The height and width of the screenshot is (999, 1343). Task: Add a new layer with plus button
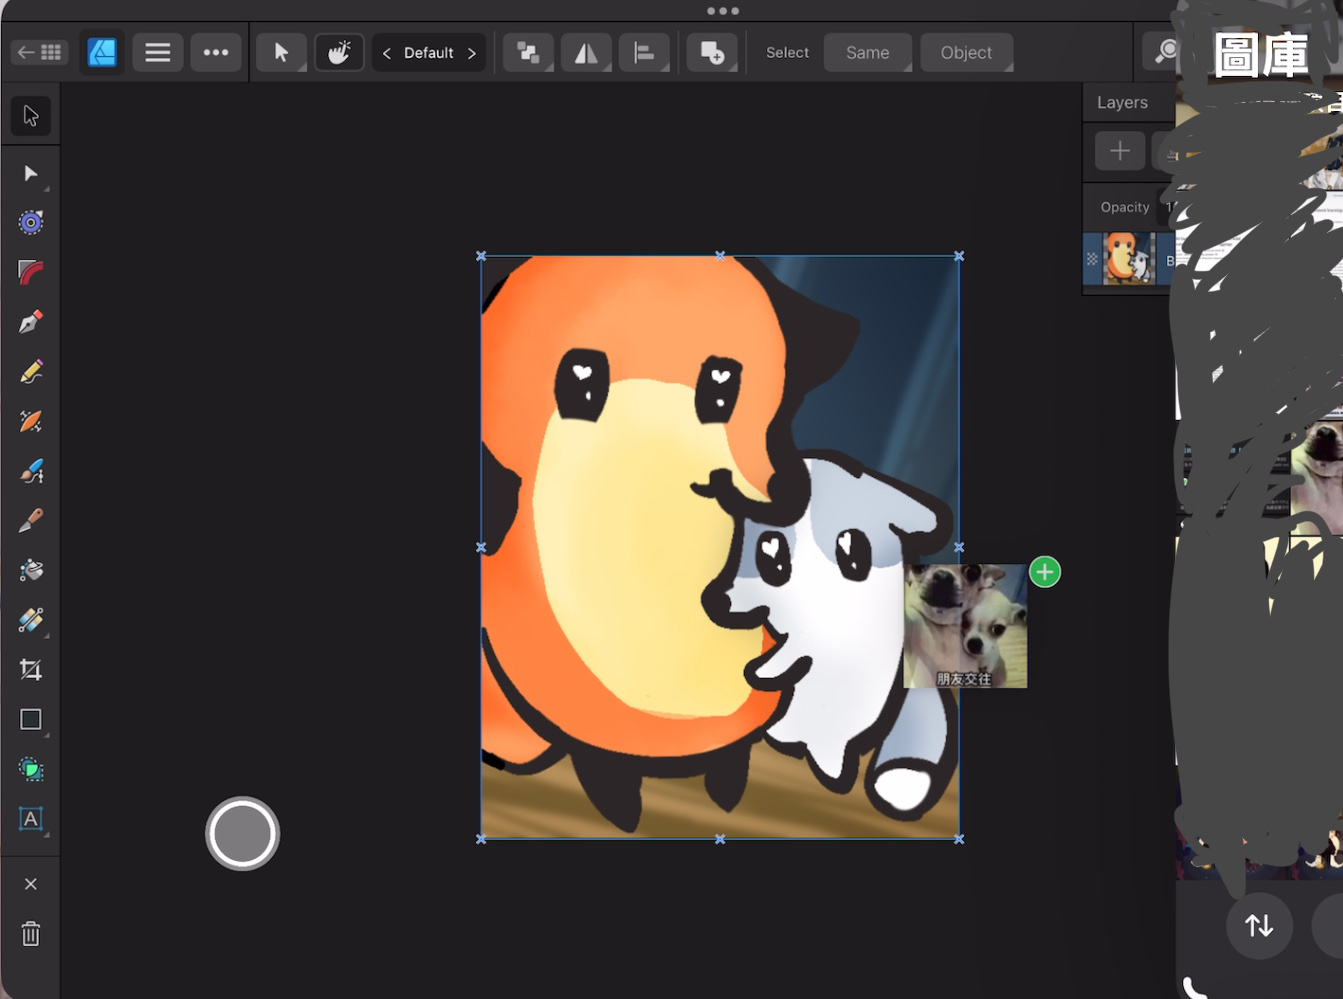(x=1119, y=151)
